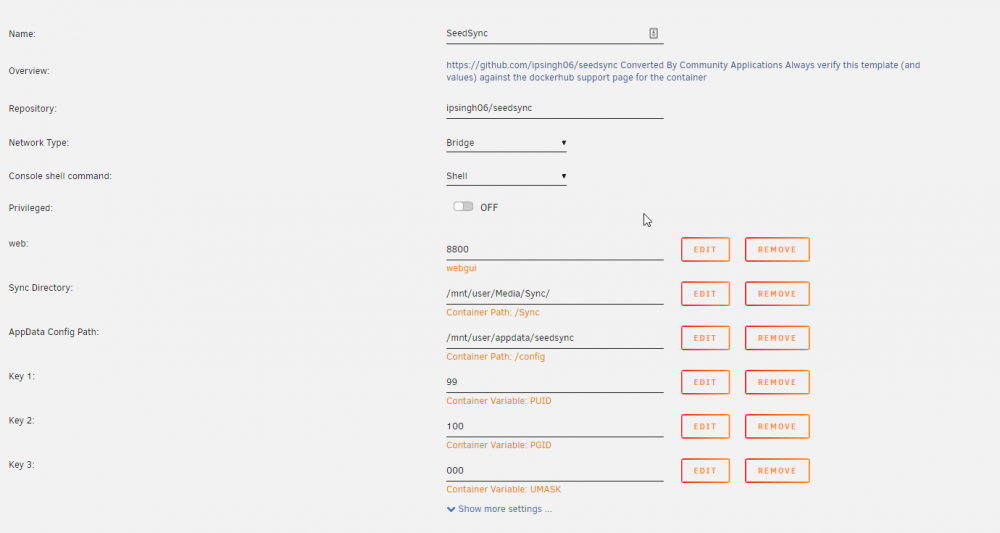
Task: Click the 'AppData Config Path:' label
Action: [x=54, y=332]
